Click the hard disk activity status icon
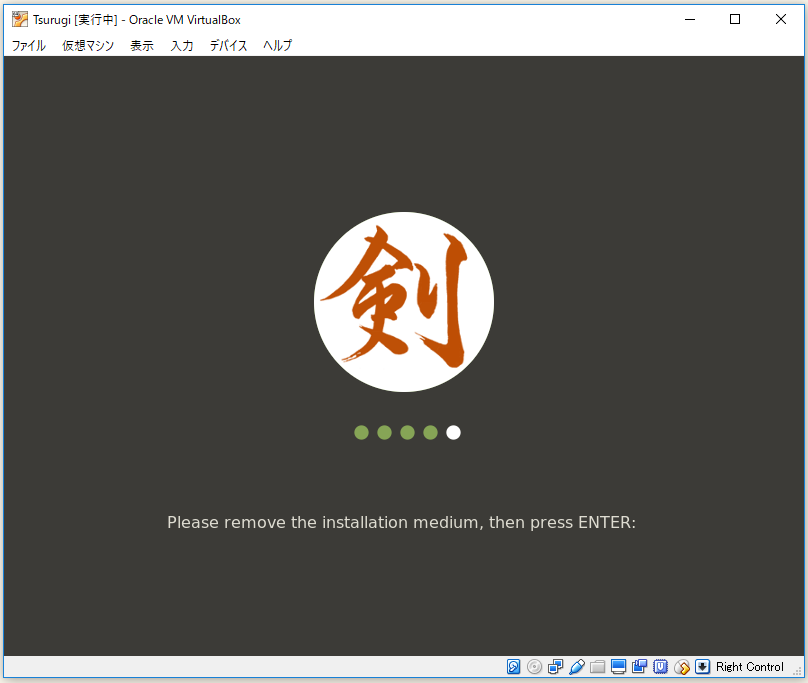This screenshot has width=808, height=683. [513, 667]
